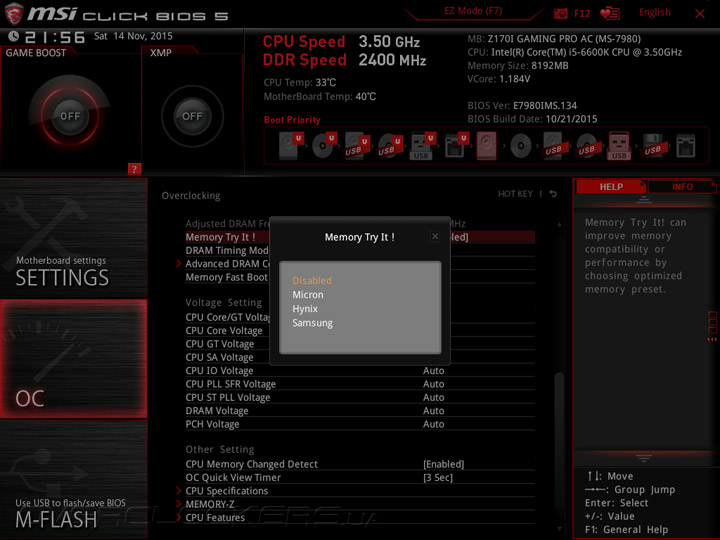This screenshot has height=540, width=720.
Task: Expand Advanced DRAM Configuration submenu arrow
Action: [x=179, y=264]
